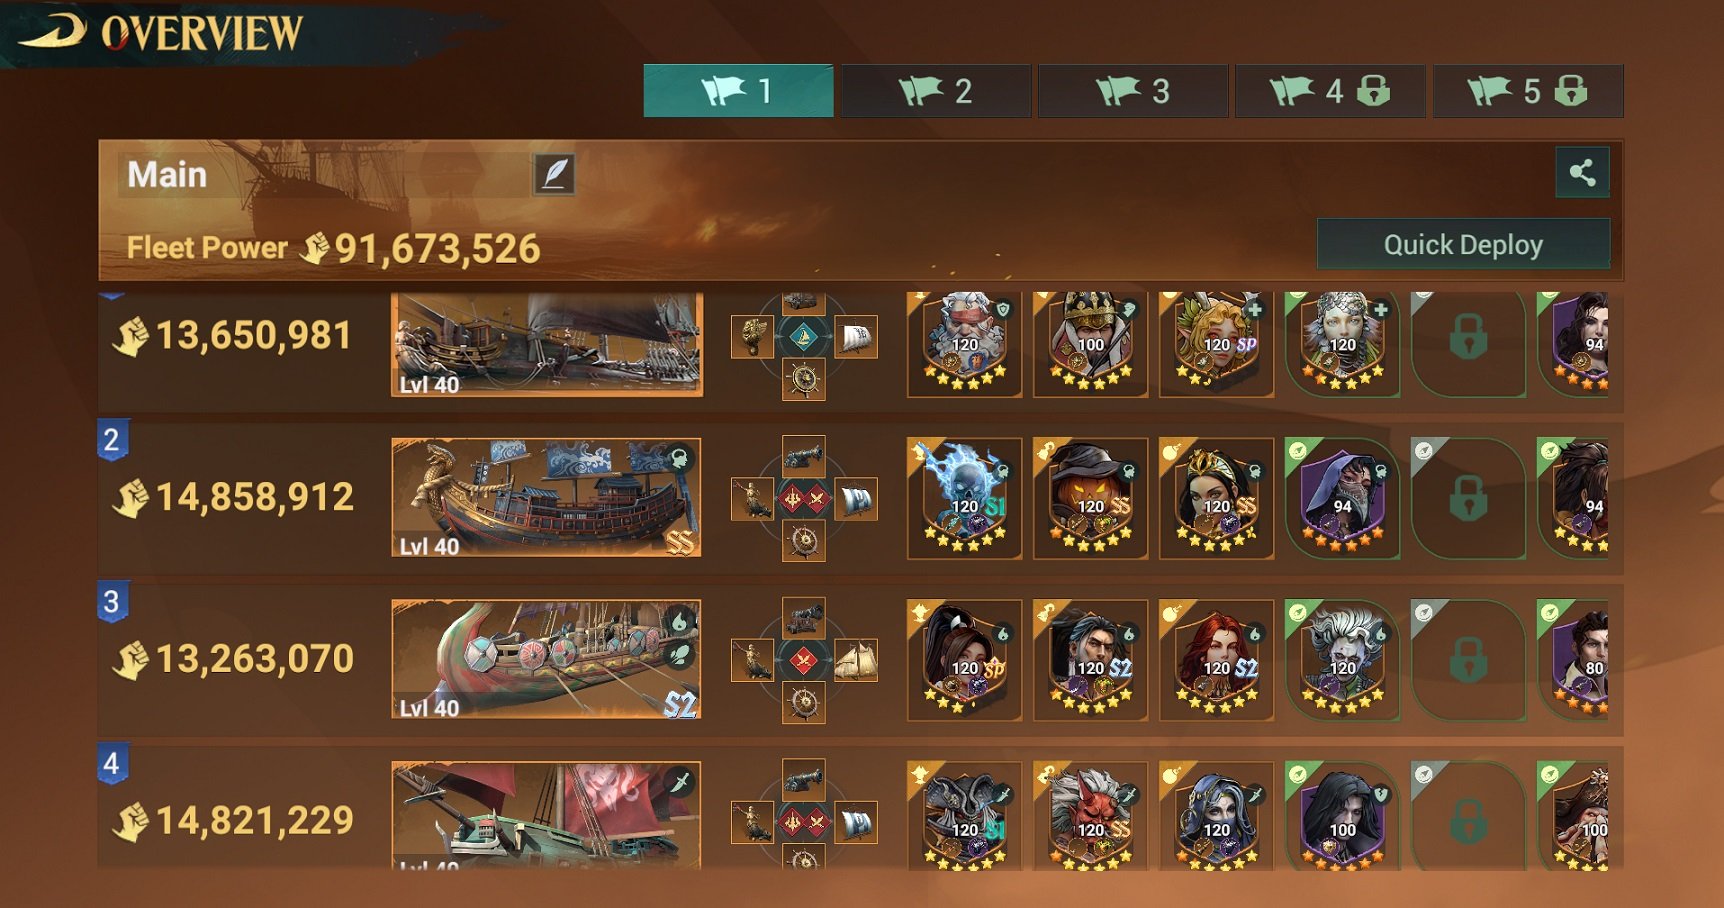The image size is (1724, 908).
Task: Switch to fleet flag tab 2
Action: pos(936,91)
